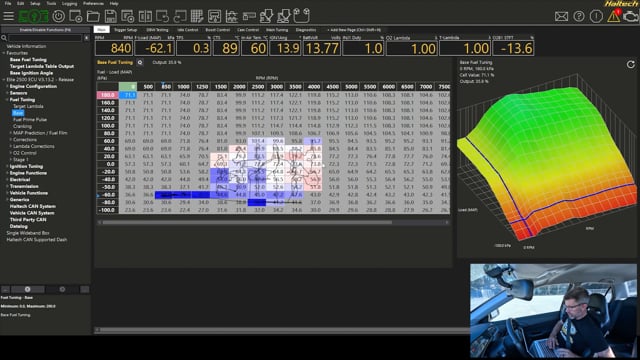Click Enable/Disable Functions button

45,30
